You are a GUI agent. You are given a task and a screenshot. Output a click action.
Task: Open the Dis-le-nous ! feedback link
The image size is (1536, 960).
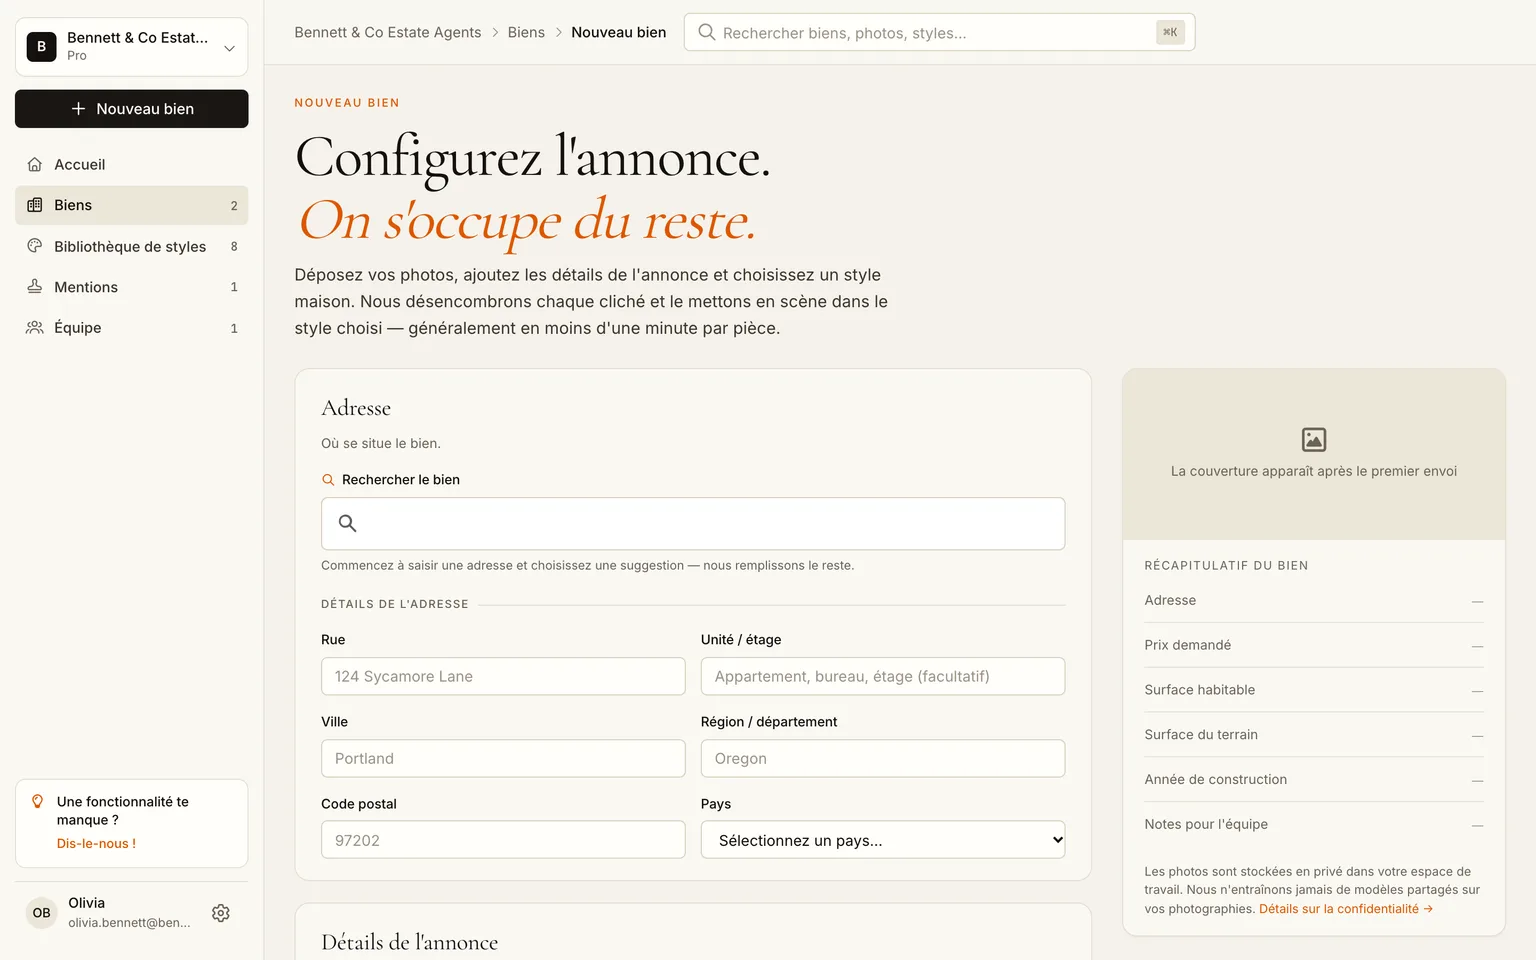click(x=96, y=844)
